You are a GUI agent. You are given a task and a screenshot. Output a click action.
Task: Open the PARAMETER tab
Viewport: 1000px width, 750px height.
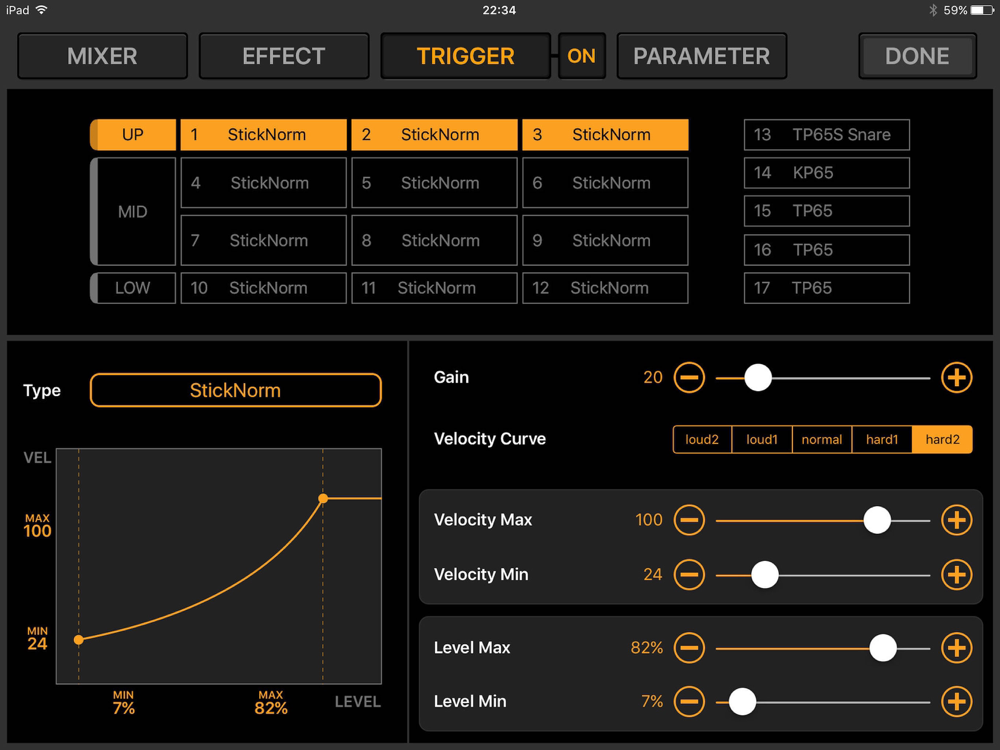(x=702, y=56)
